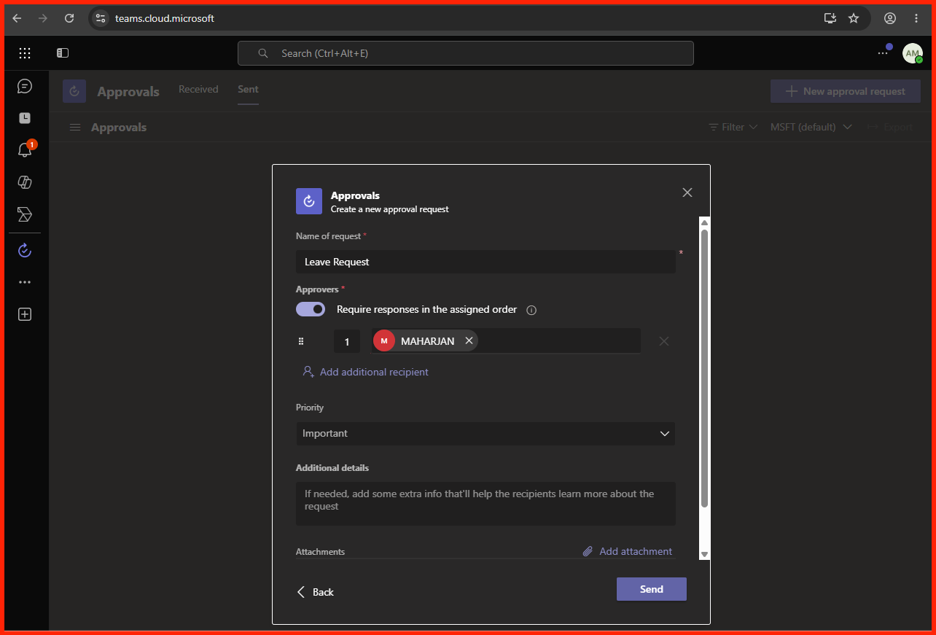
Task: Click New approval request button
Action: point(845,91)
